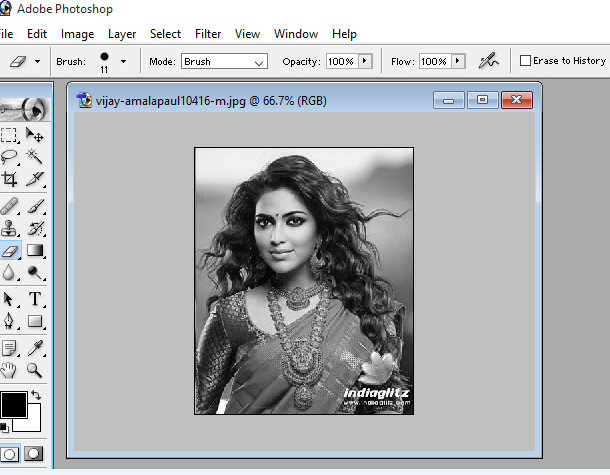Image resolution: width=610 pixels, height=475 pixels.
Task: Toggle the airbrush option icon
Action: pos(488,61)
